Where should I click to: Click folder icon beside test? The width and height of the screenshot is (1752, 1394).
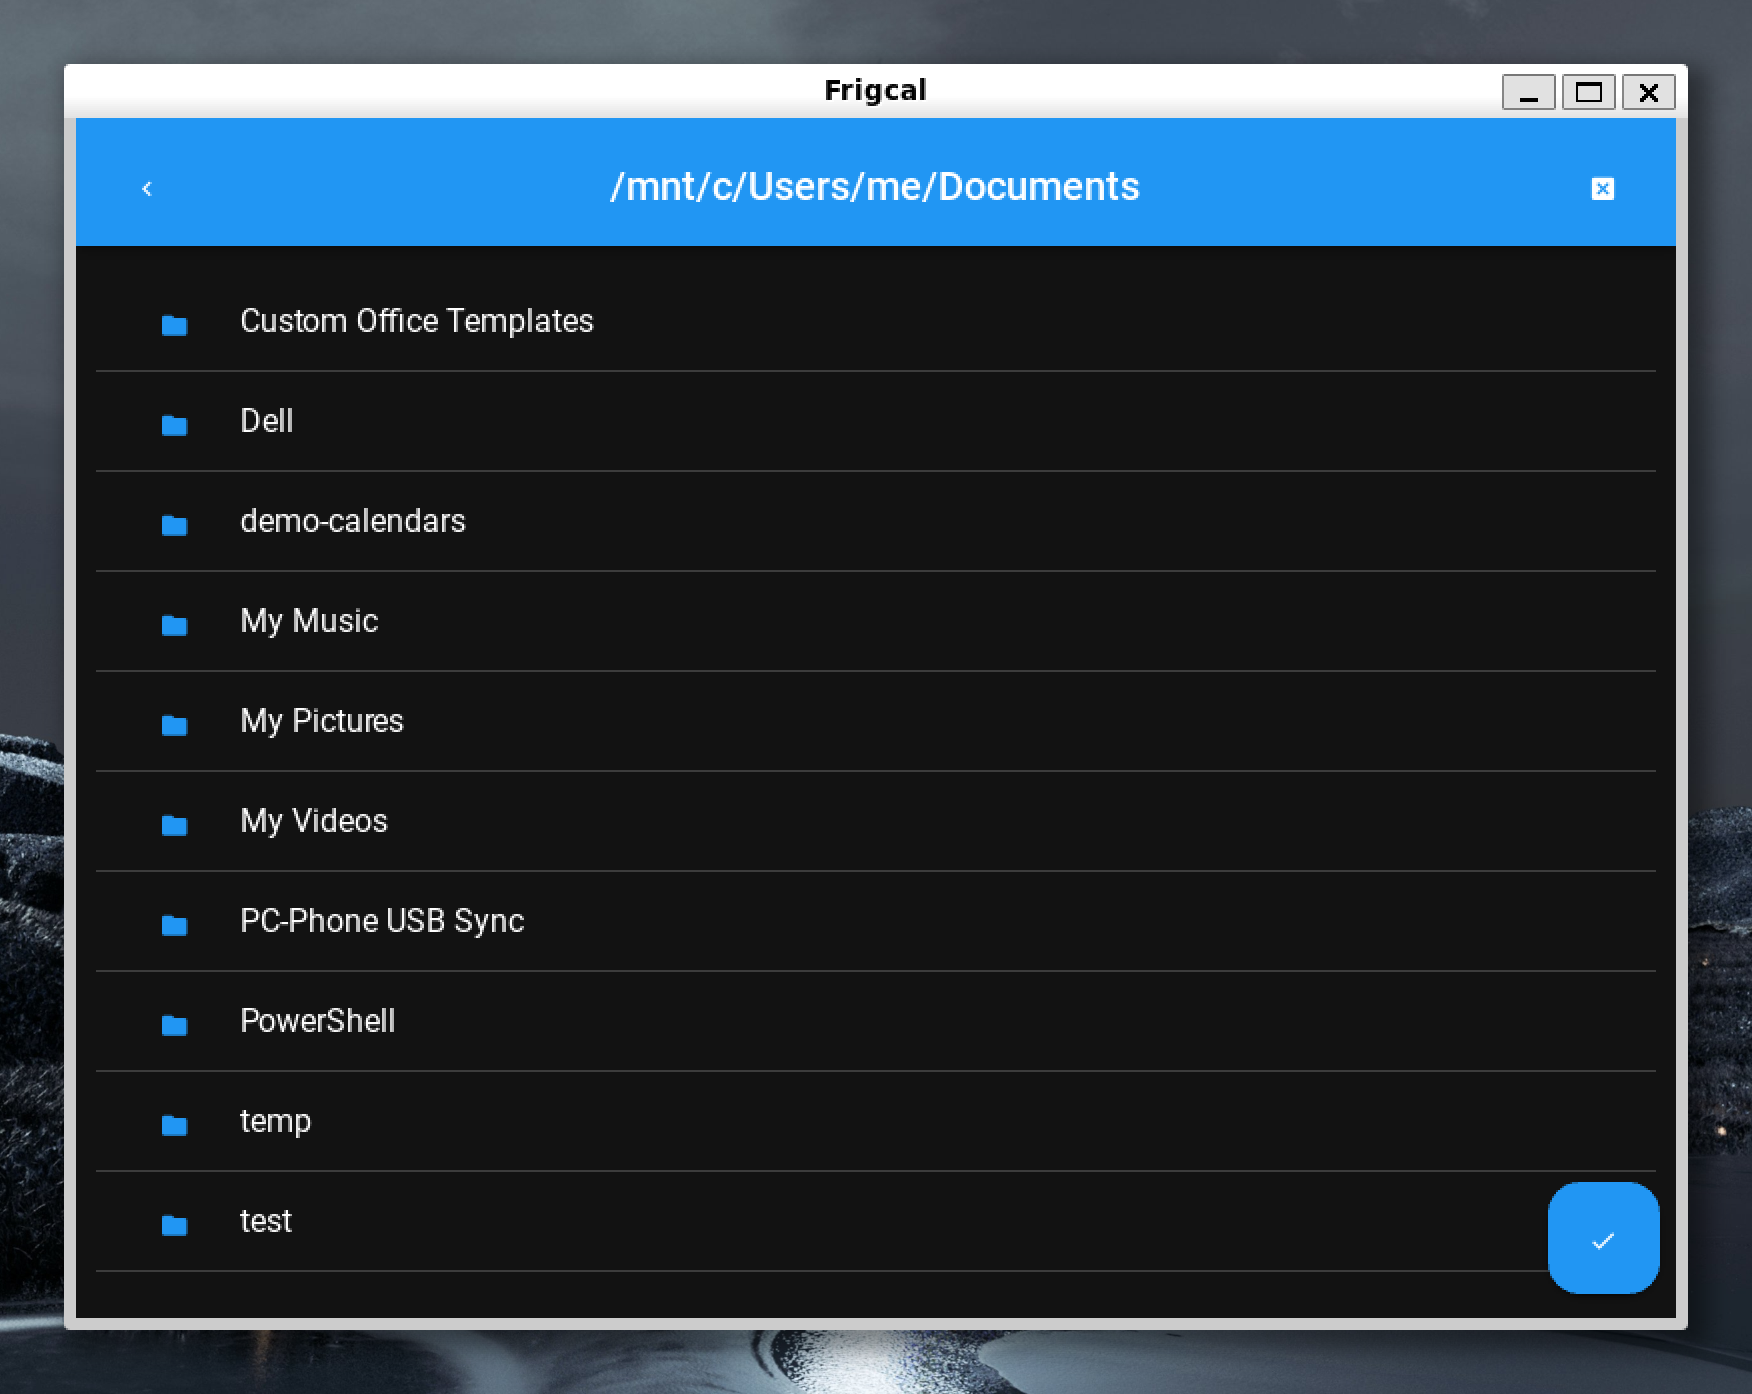174,1224
